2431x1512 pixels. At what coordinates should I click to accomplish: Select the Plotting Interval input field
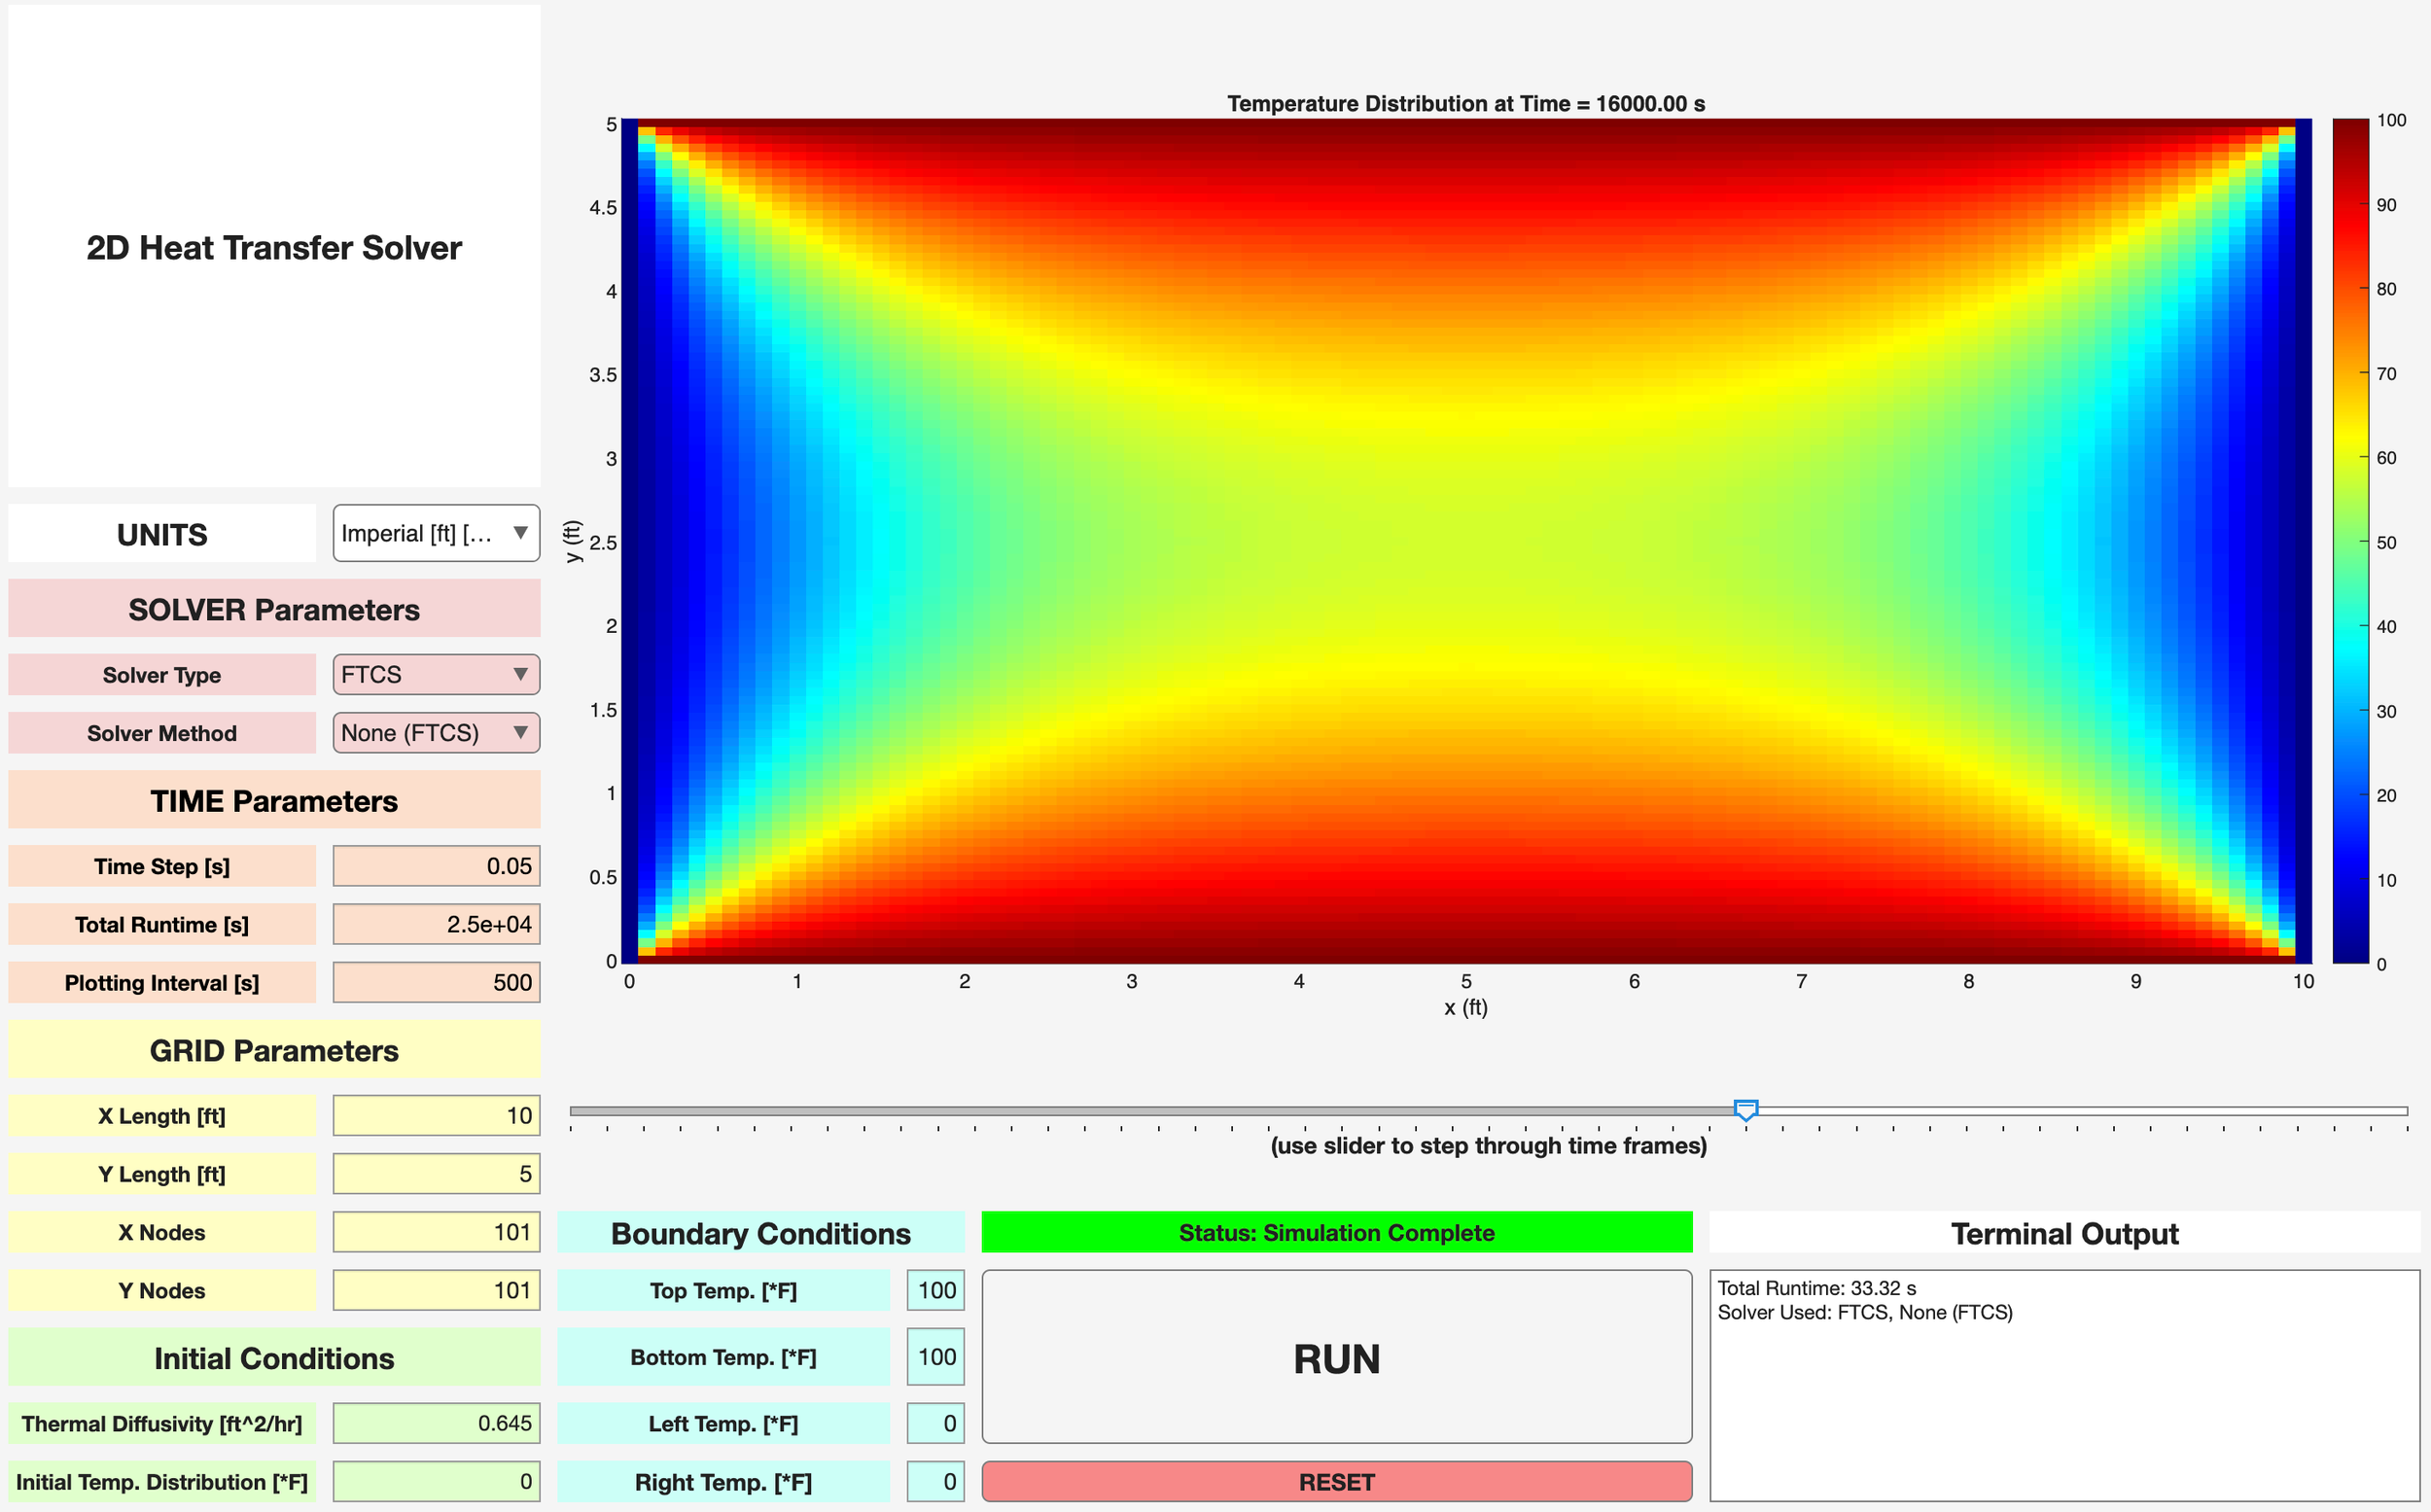point(436,982)
